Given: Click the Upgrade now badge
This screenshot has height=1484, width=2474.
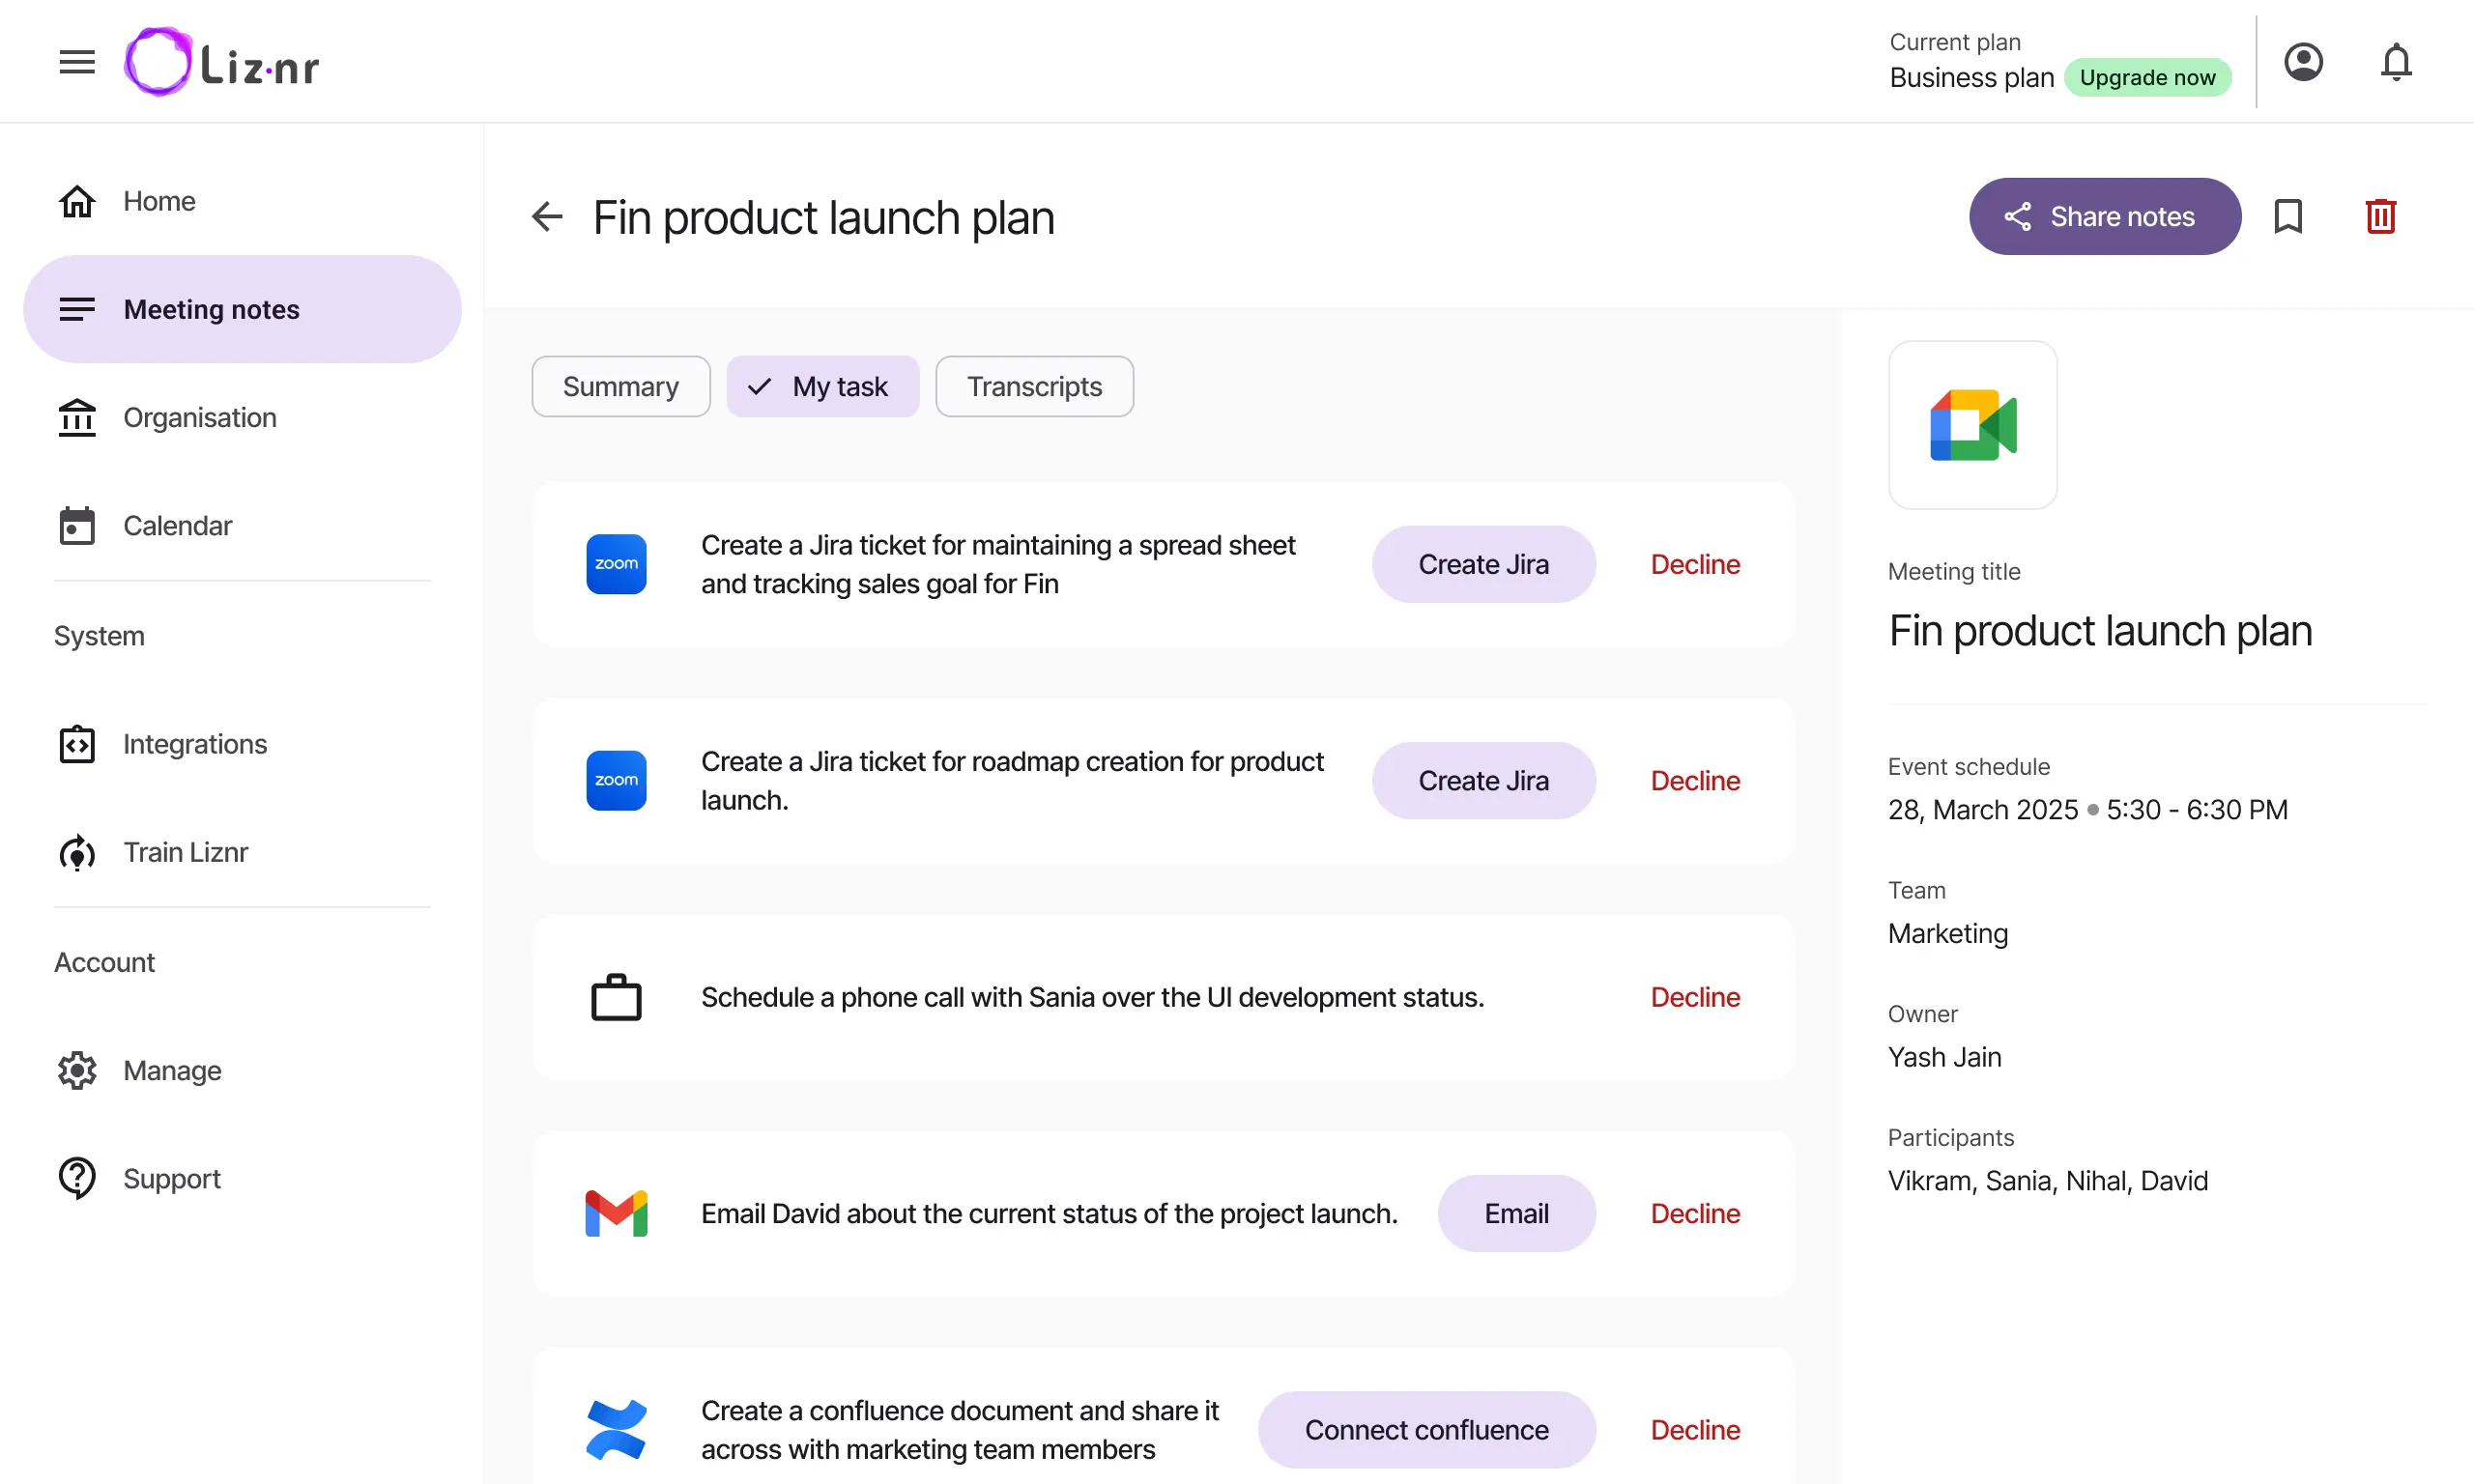Looking at the screenshot, I should point(2147,78).
